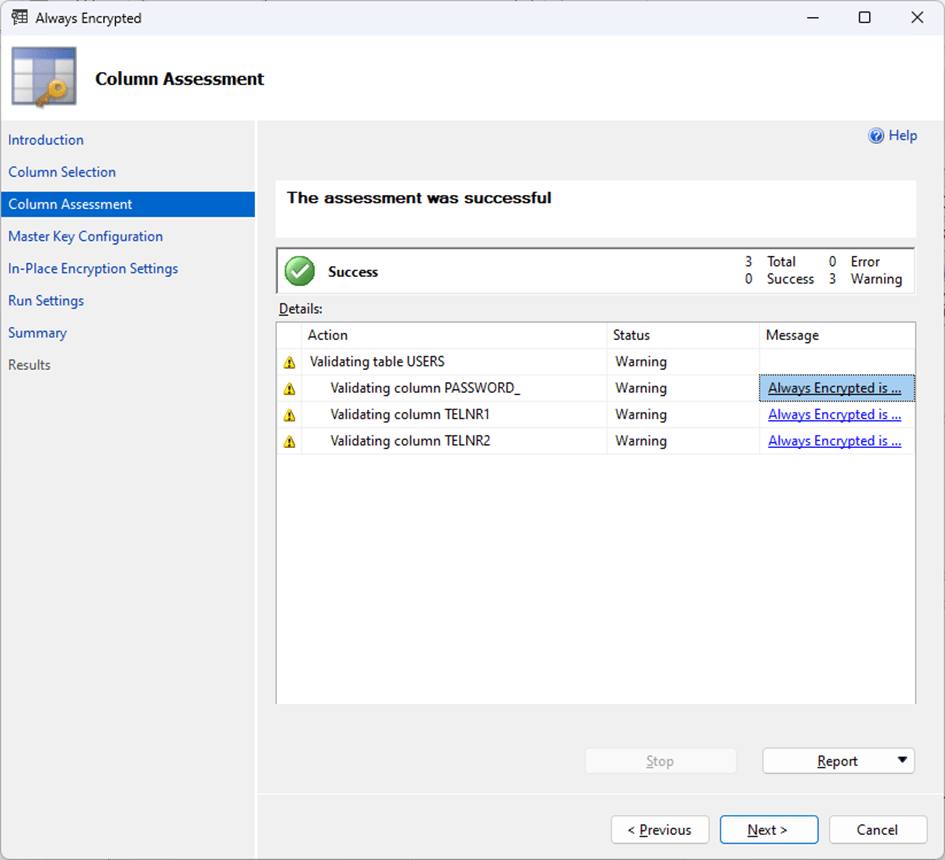Click warning icon beside Validating table USERS

pos(290,362)
